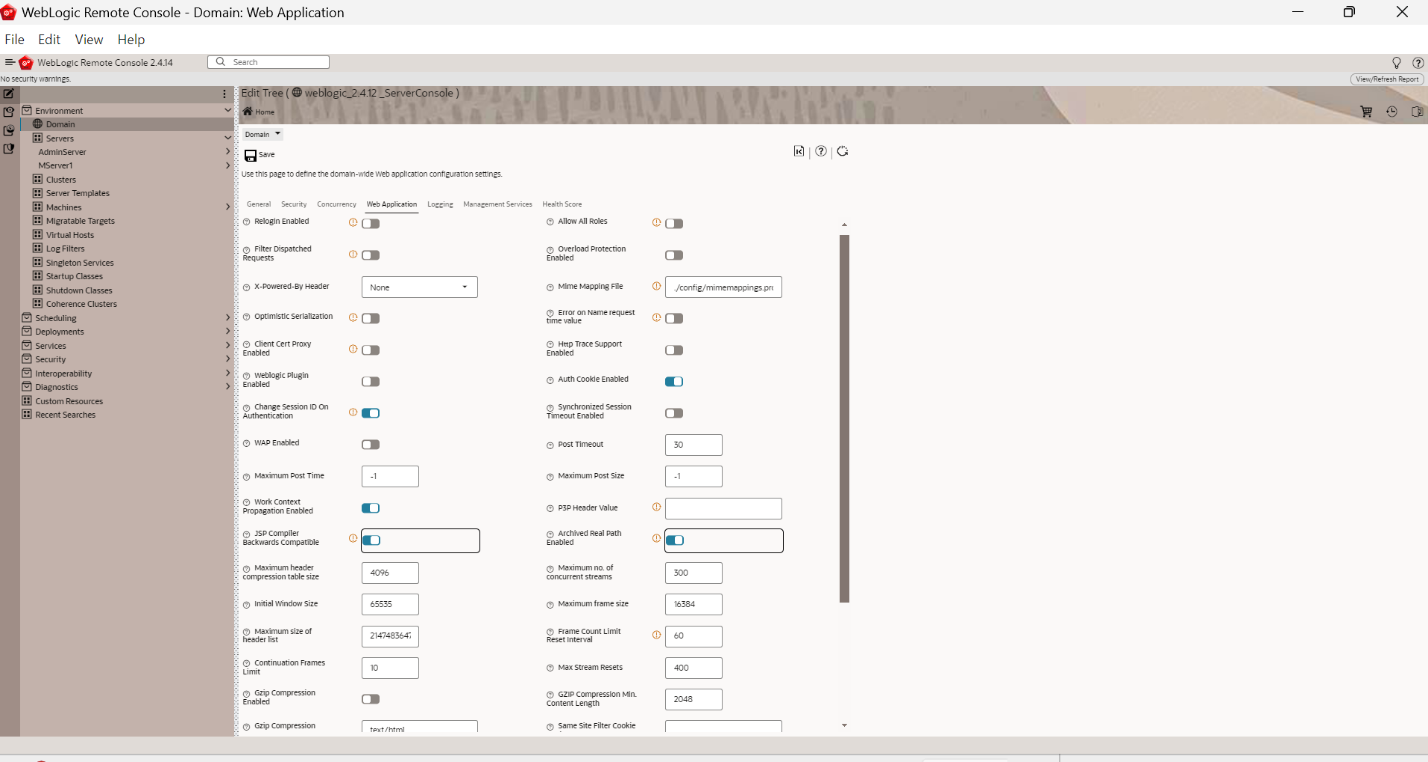Click the landing page icon left of page help
The image size is (1428, 762).
[x=799, y=151]
